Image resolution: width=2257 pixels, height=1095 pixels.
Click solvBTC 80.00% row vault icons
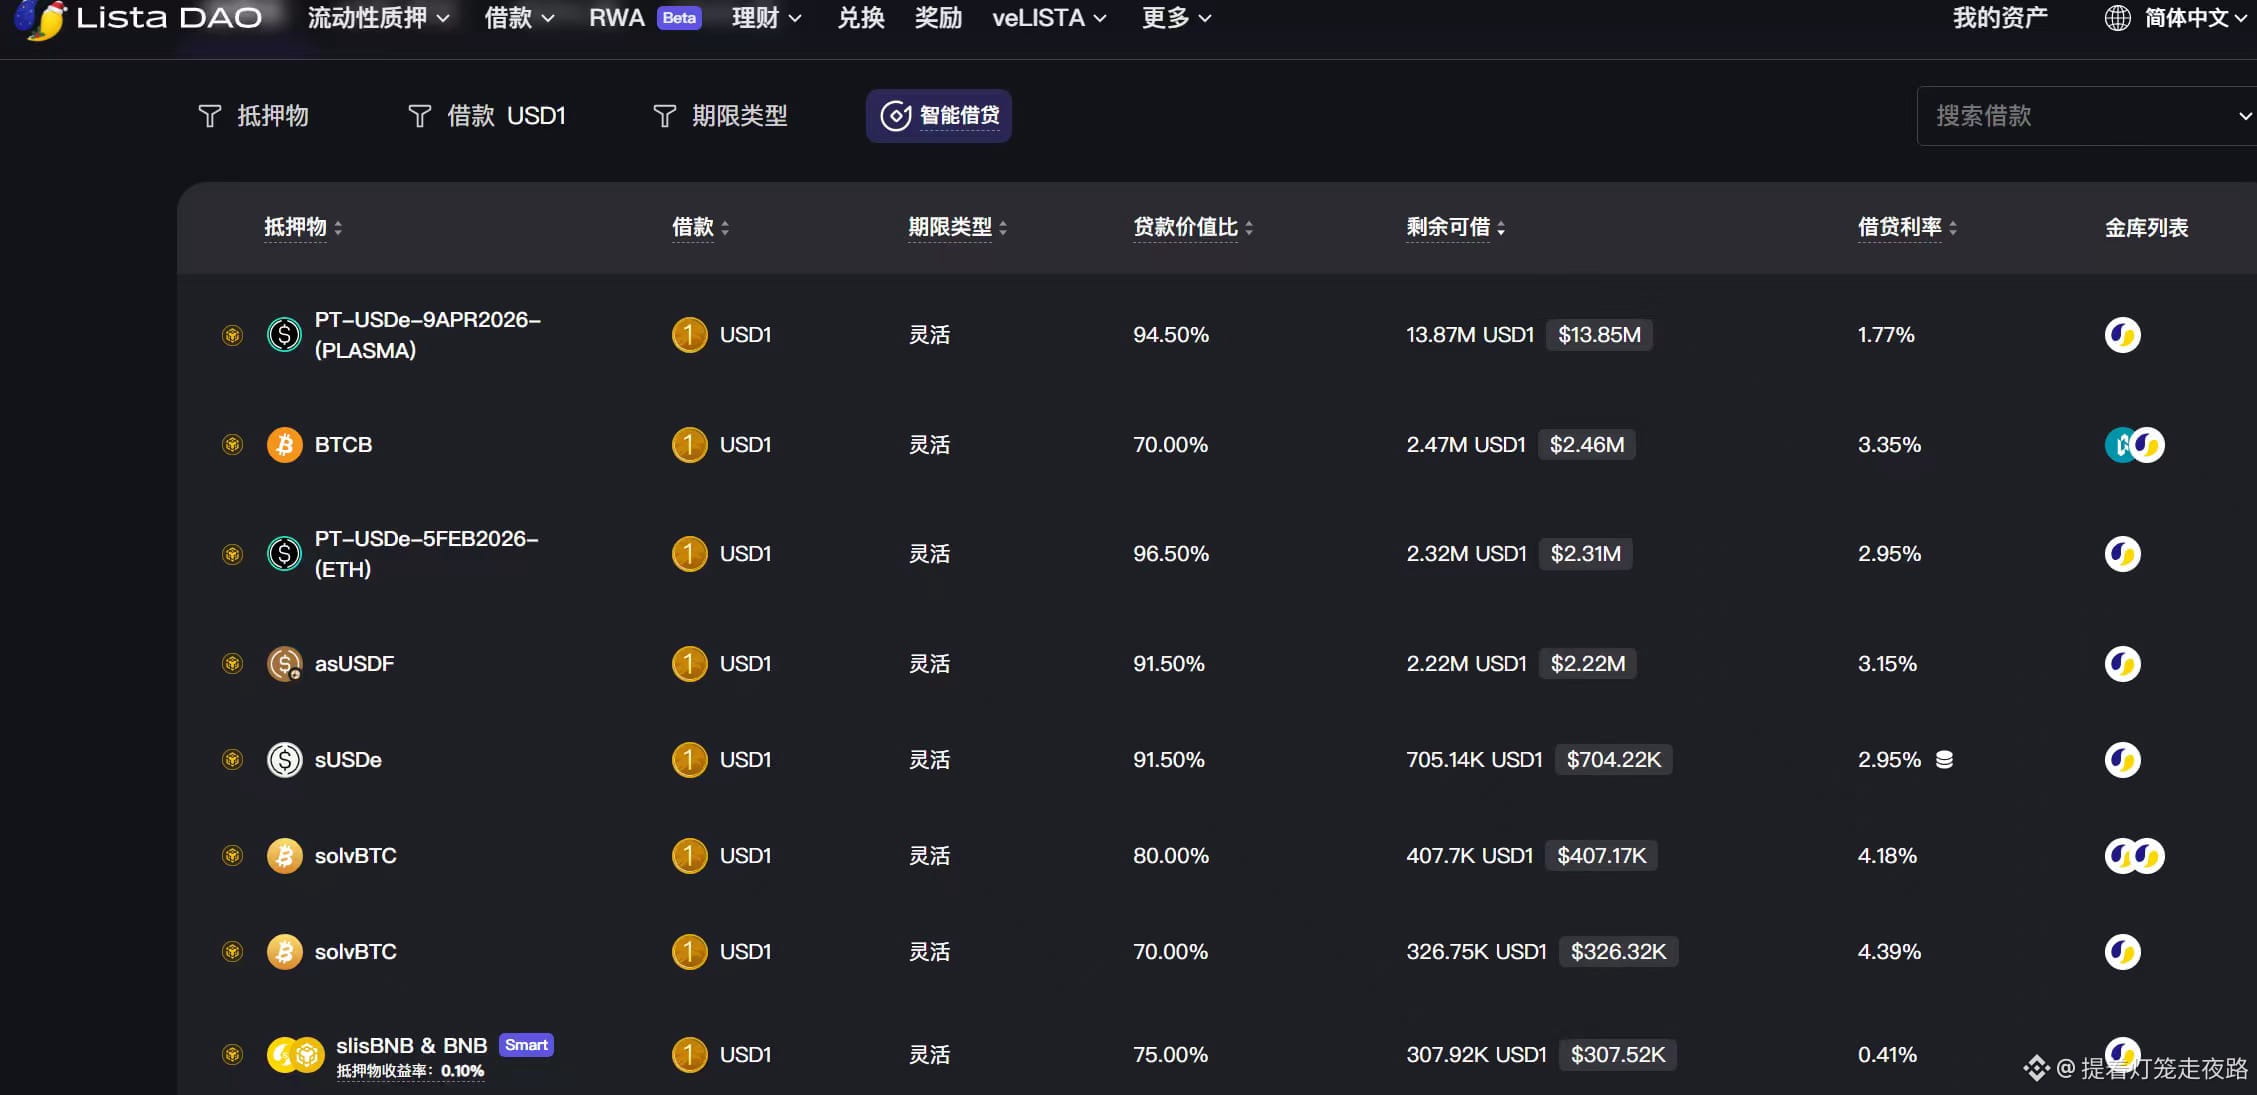point(2134,856)
